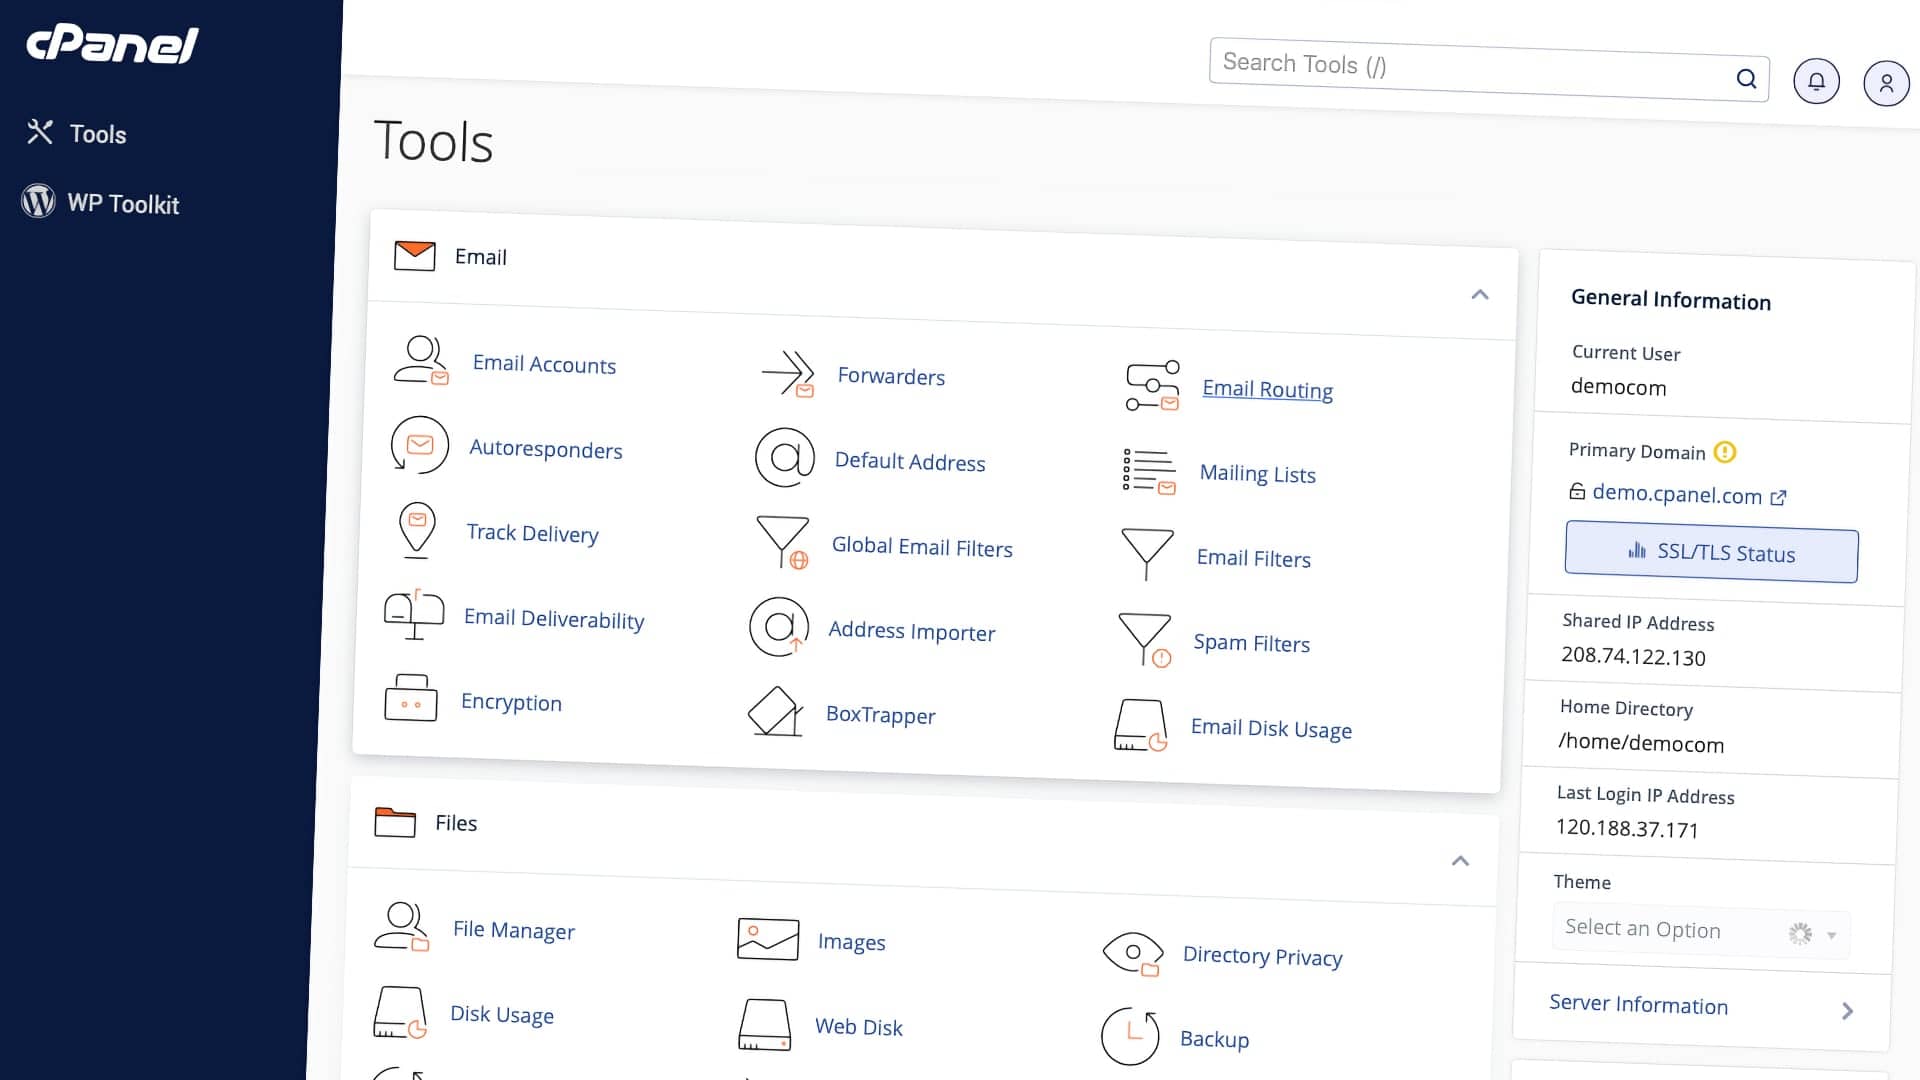Open the demo.cpanel.com domain link
Viewport: 1920px width, 1080px height.
[1676, 494]
